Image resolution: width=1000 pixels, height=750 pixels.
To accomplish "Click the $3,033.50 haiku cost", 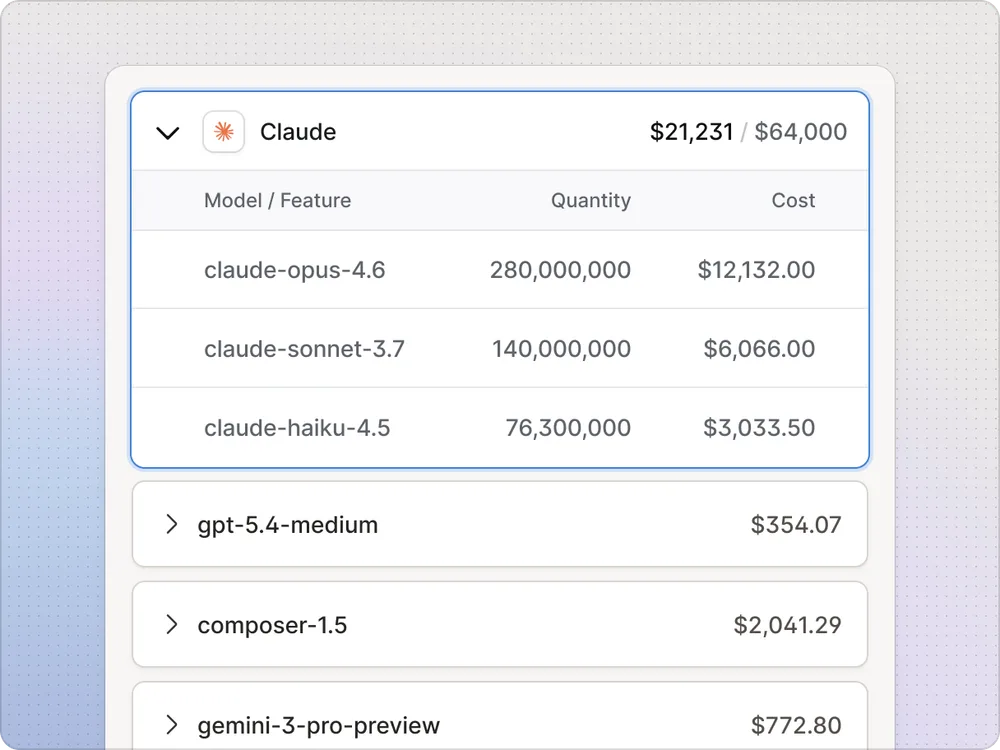I will [759, 427].
